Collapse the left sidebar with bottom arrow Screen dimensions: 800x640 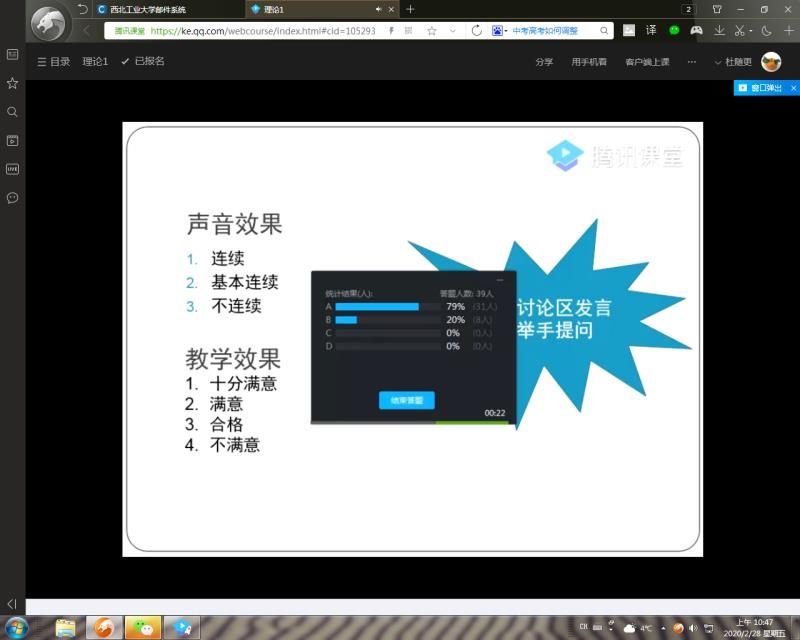pyautogui.click(x=12, y=604)
